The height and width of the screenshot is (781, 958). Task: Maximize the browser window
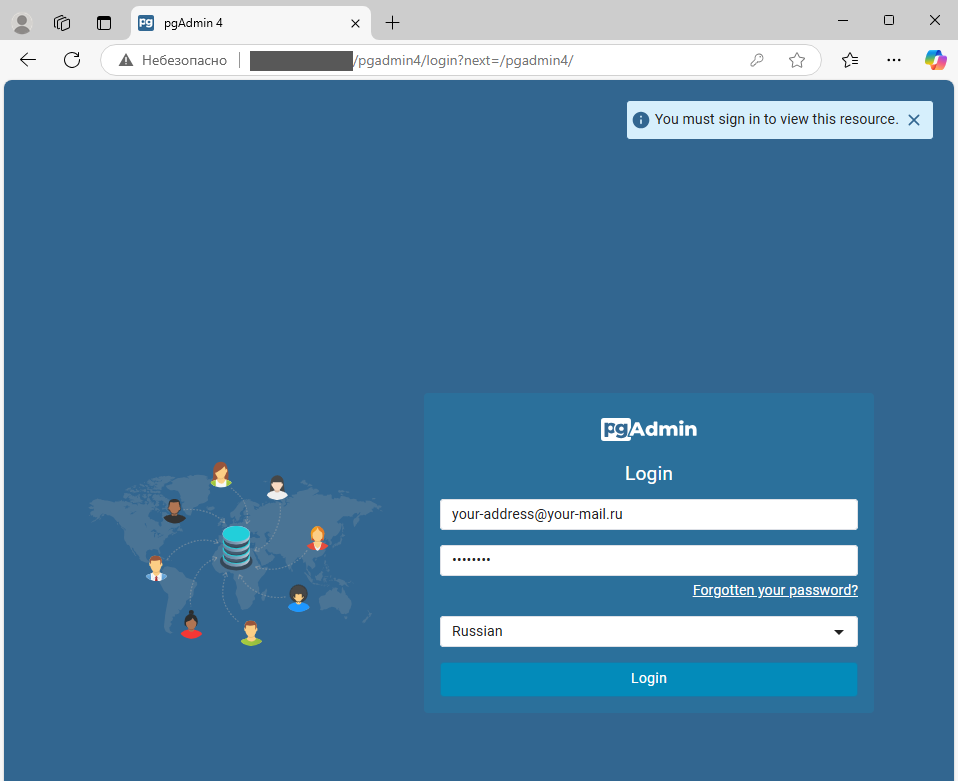click(889, 21)
